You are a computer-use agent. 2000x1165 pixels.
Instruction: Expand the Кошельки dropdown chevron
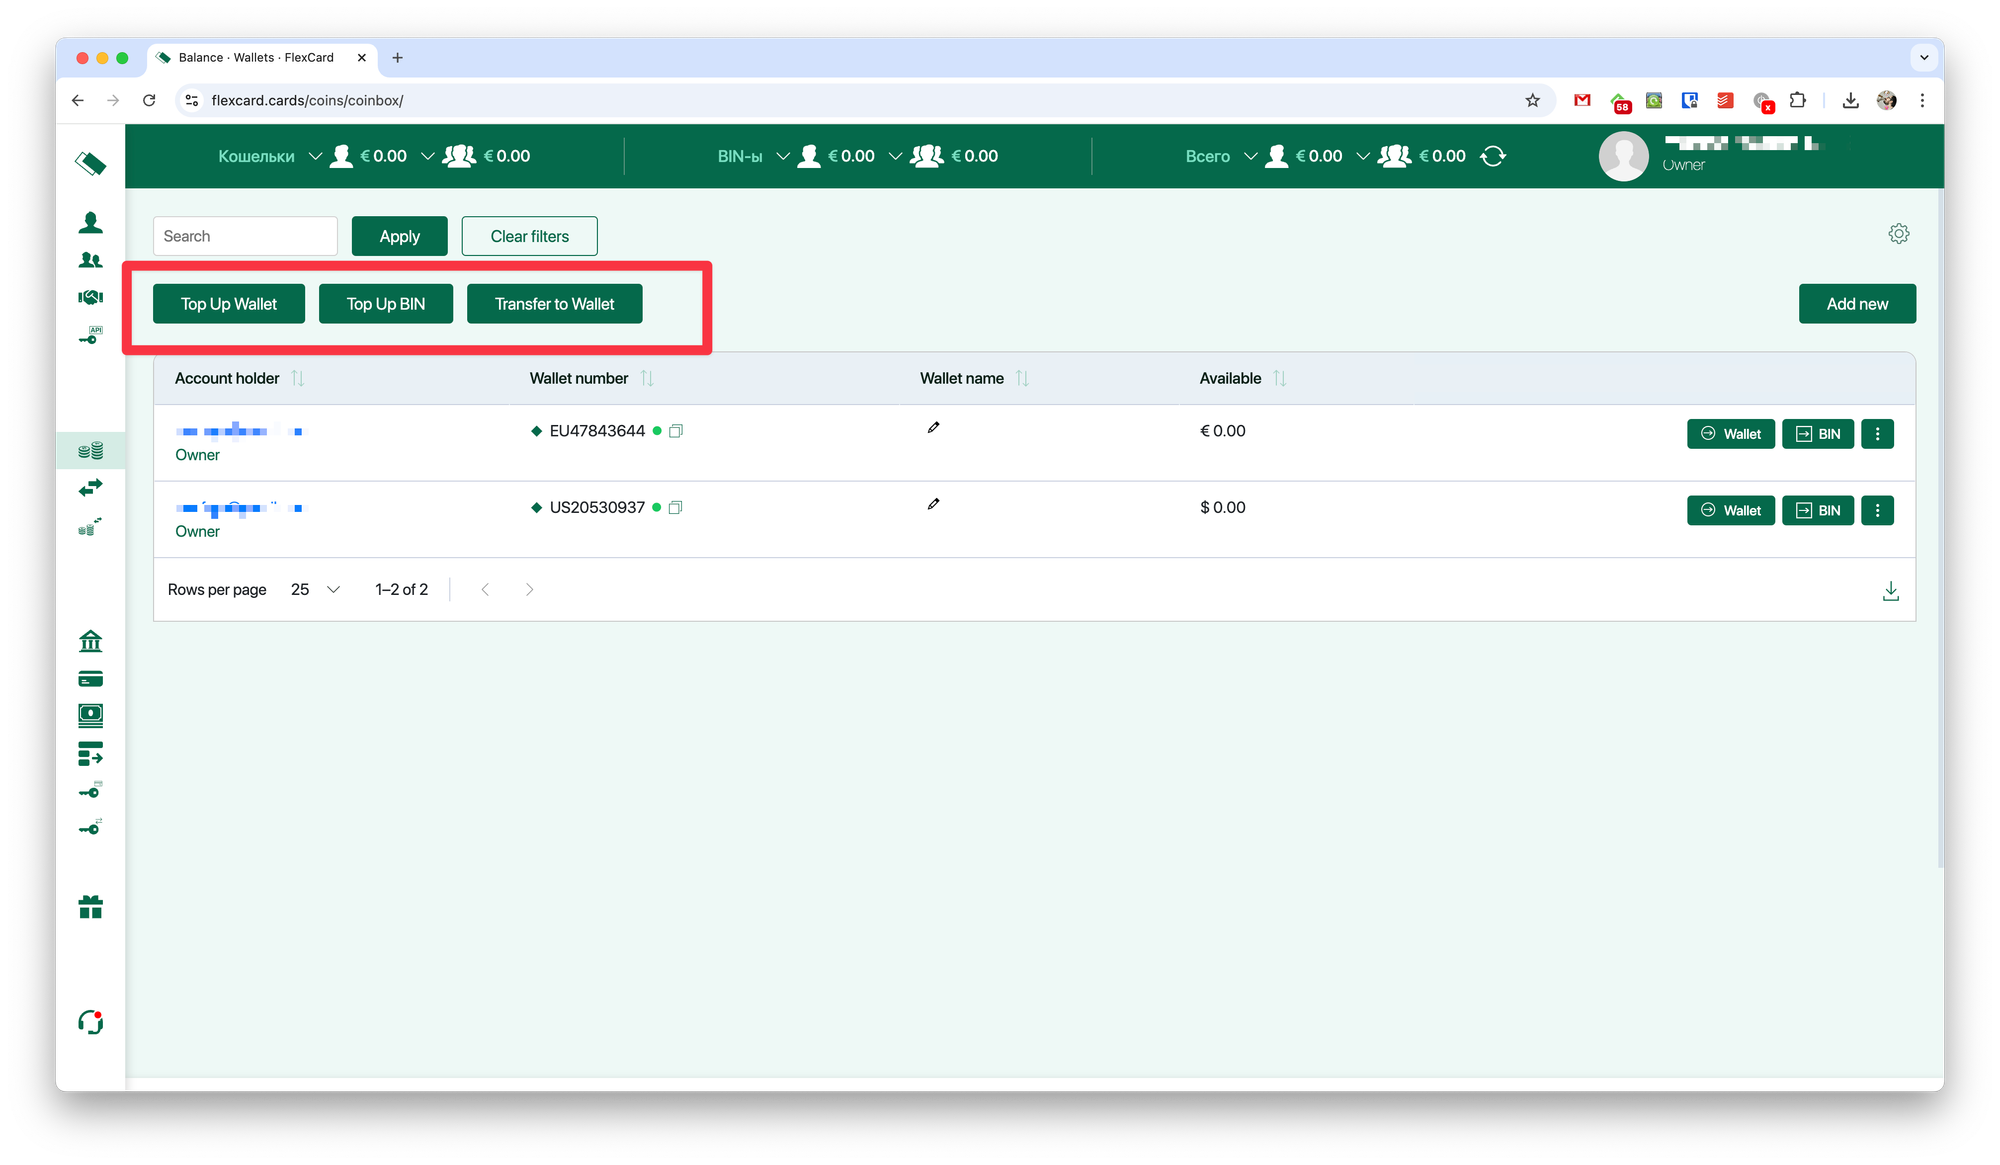[315, 156]
